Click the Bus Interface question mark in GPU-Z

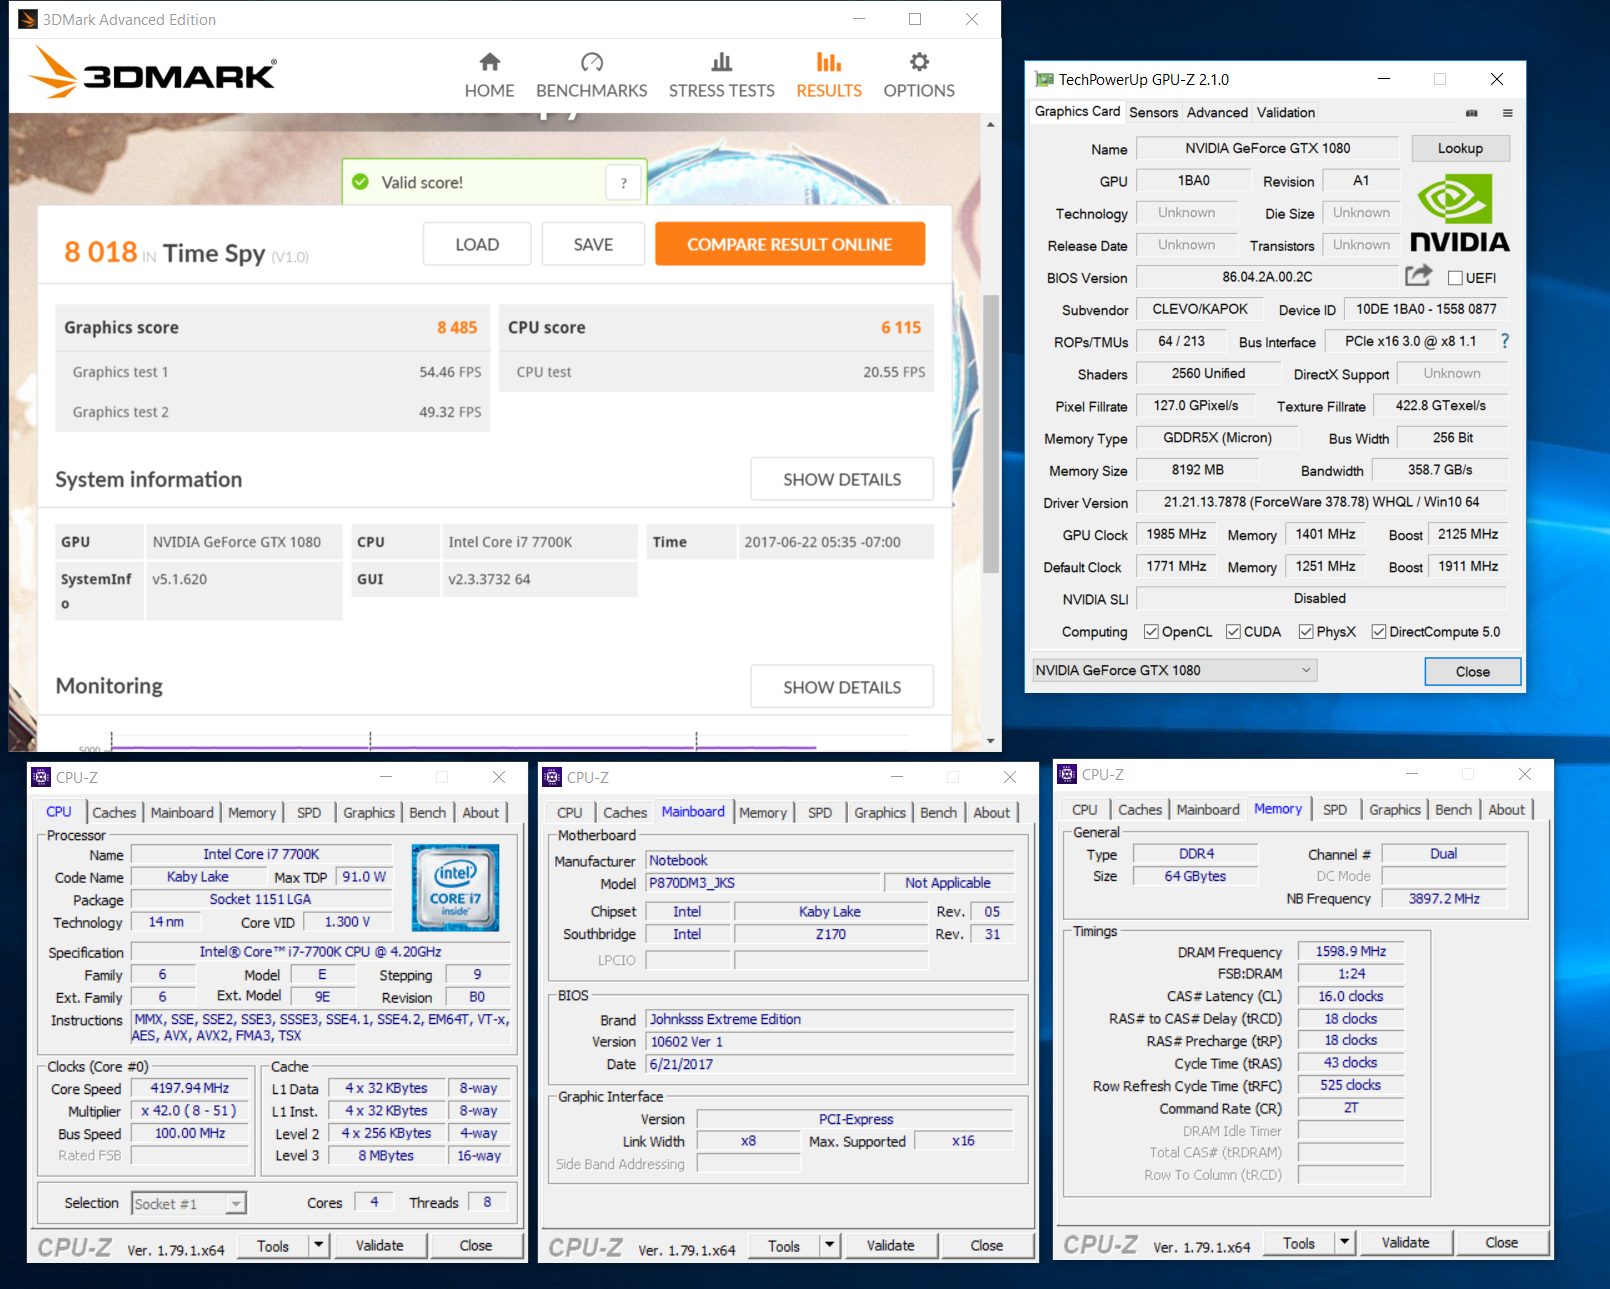1505,341
